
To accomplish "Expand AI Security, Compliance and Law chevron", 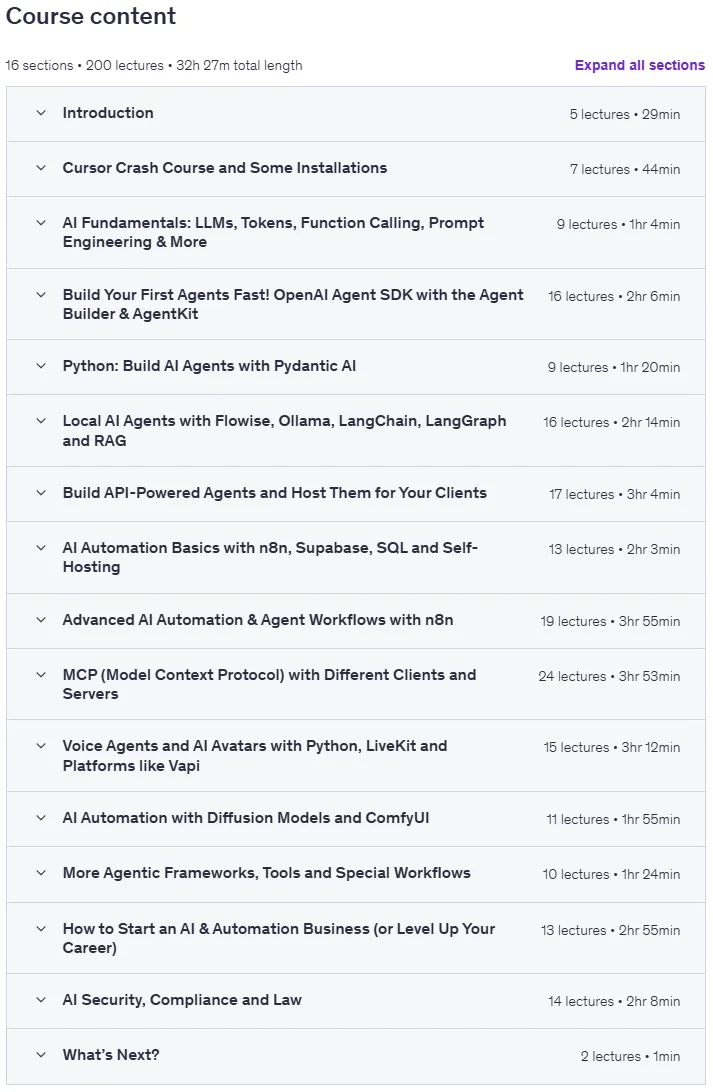I will (41, 999).
